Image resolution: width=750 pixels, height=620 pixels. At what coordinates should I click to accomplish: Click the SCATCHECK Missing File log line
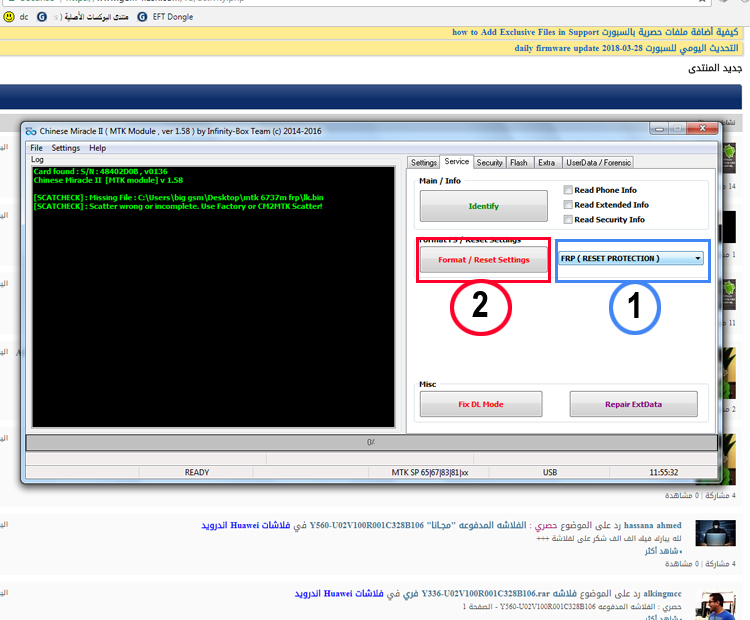tap(178, 197)
